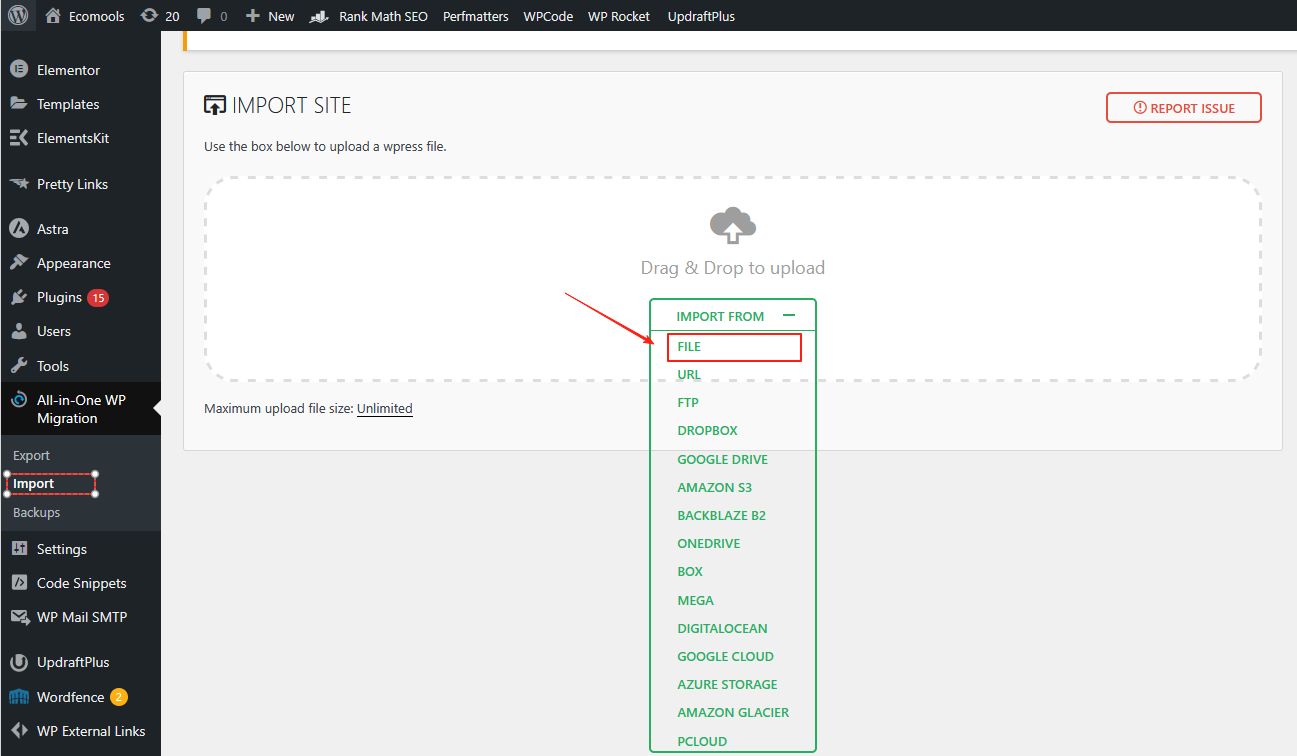Image resolution: width=1297 pixels, height=756 pixels.
Task: Click the Pretty Links star icon
Action: tap(18, 184)
